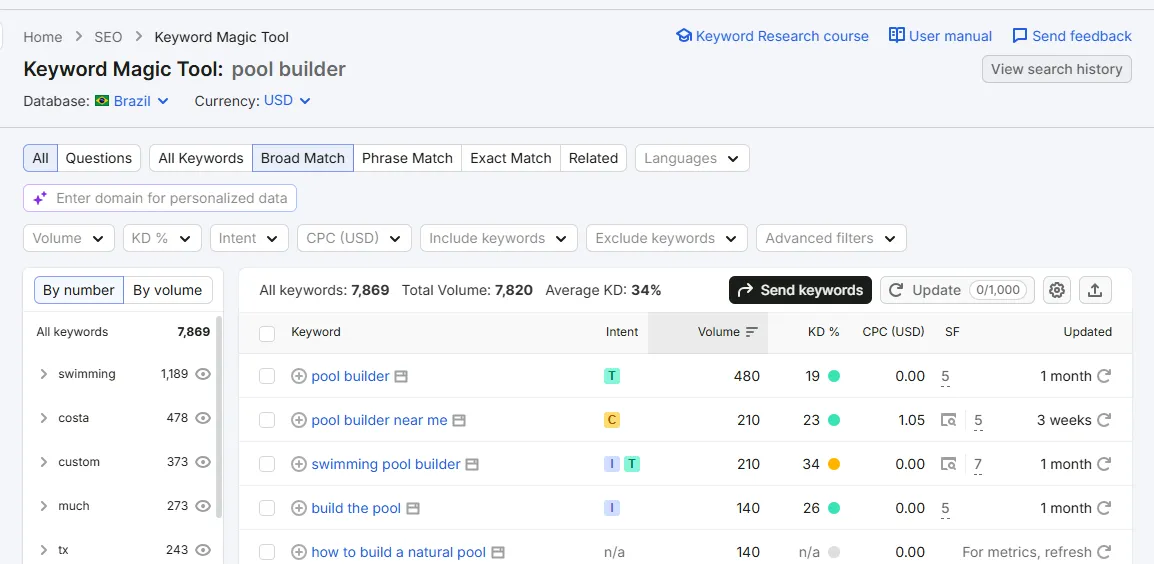Add 'build the pool' with plus icon
The image size is (1154, 564).
[298, 508]
